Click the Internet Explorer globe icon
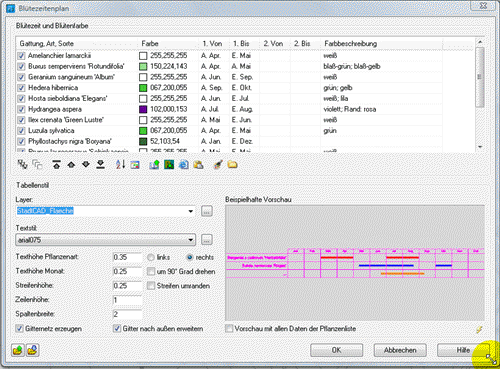 [184, 164]
